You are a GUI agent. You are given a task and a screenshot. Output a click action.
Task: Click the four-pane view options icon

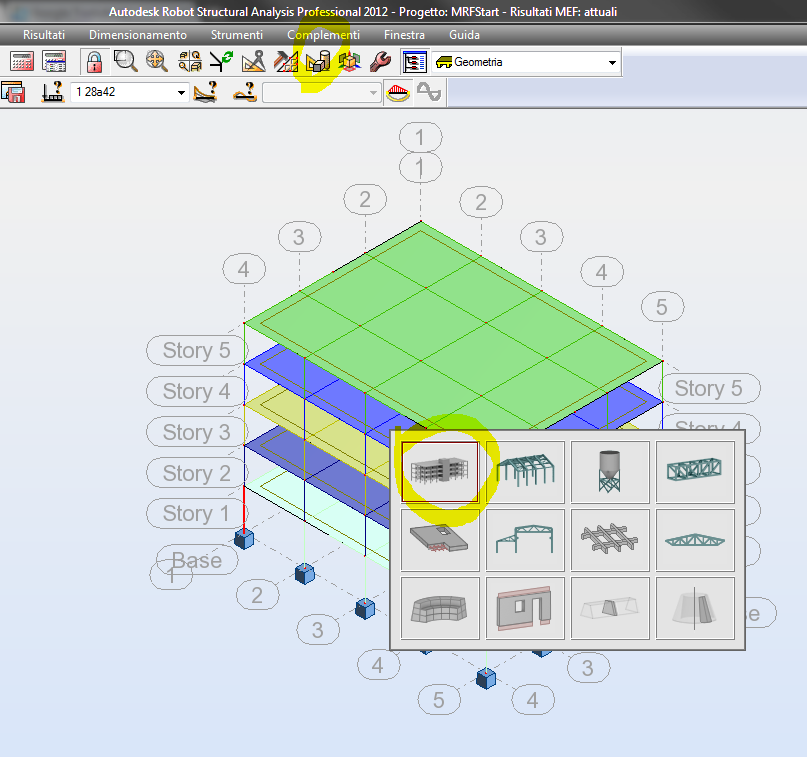click(x=189, y=61)
